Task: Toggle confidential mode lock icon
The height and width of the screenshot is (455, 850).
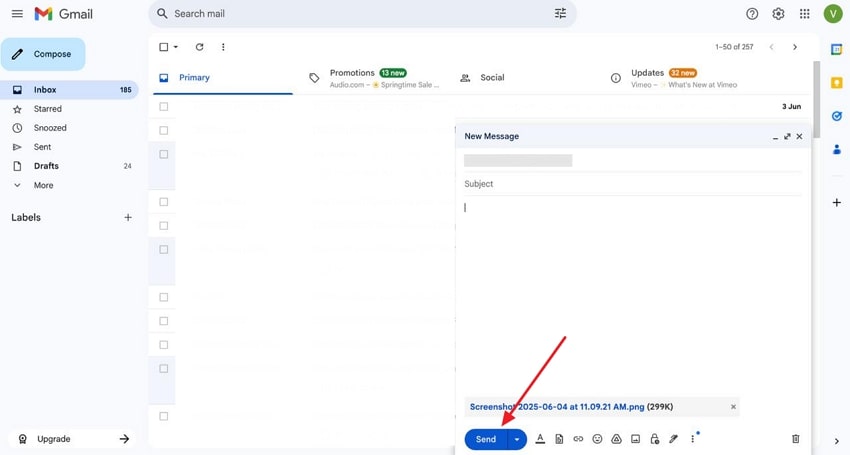Action: point(654,439)
